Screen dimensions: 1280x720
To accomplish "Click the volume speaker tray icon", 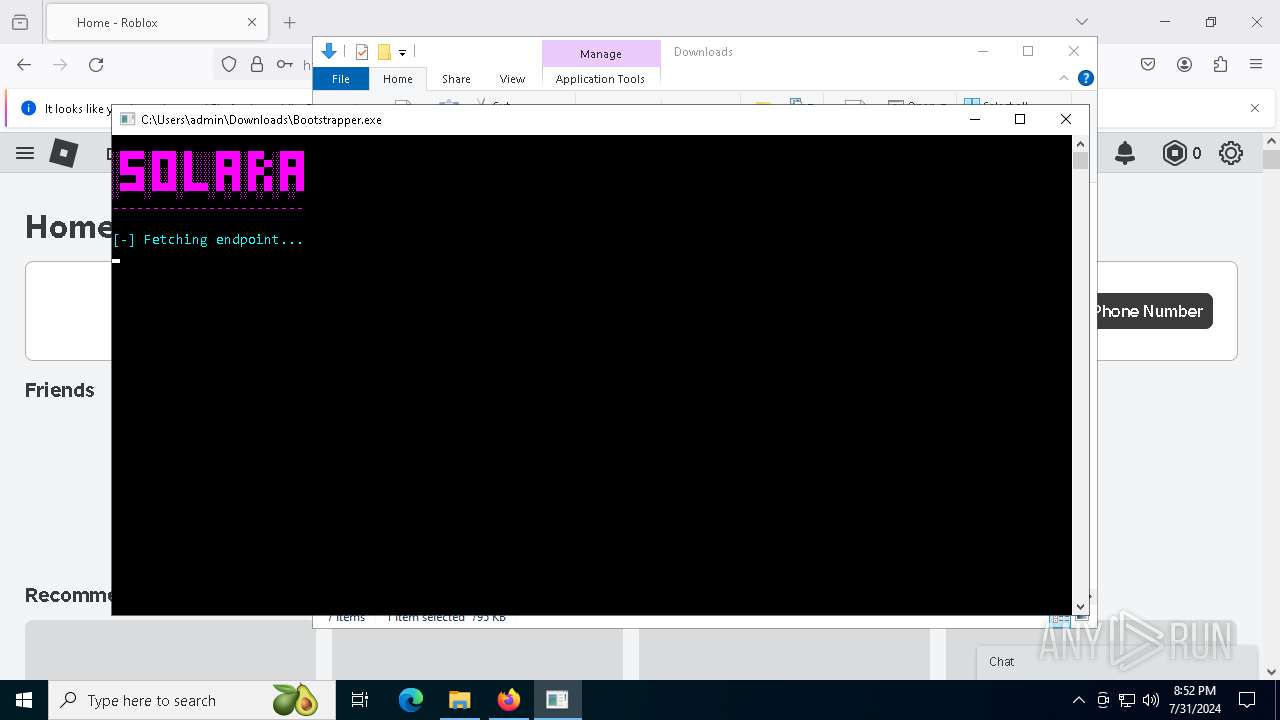I will (1151, 700).
